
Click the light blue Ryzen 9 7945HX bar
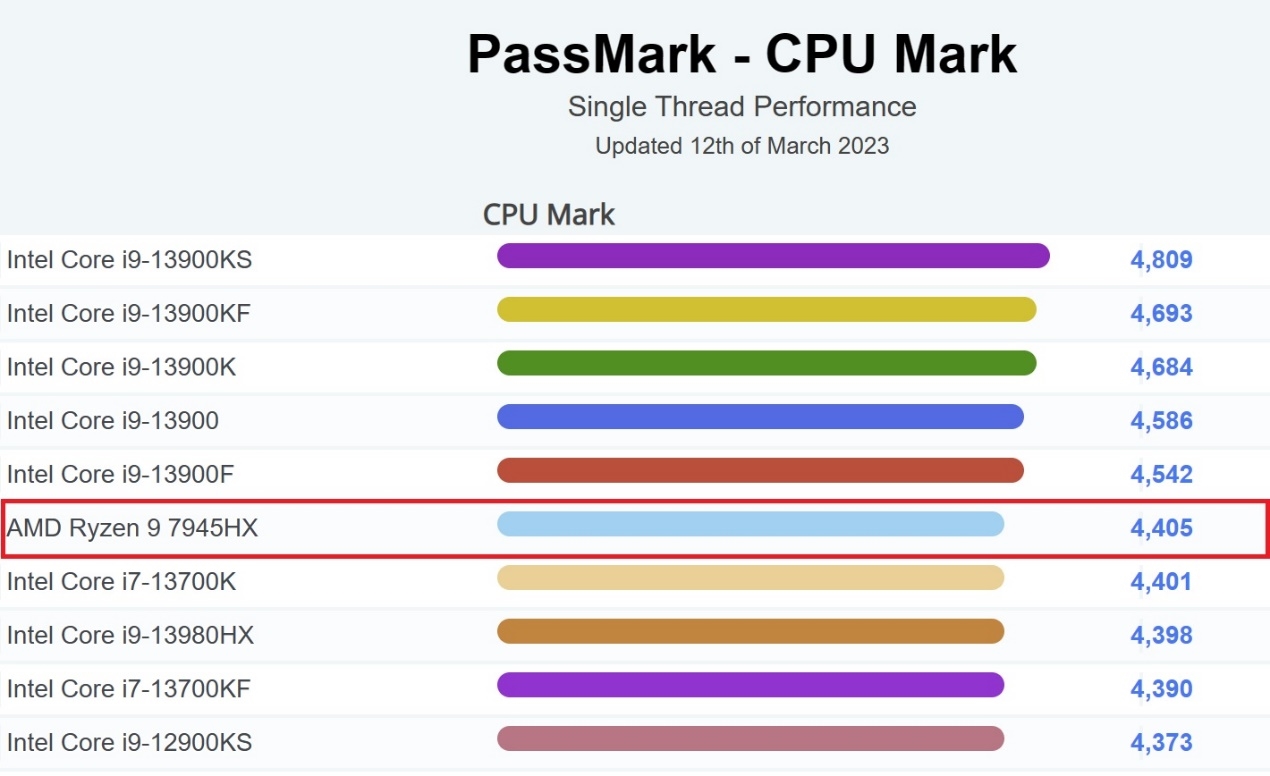750,524
